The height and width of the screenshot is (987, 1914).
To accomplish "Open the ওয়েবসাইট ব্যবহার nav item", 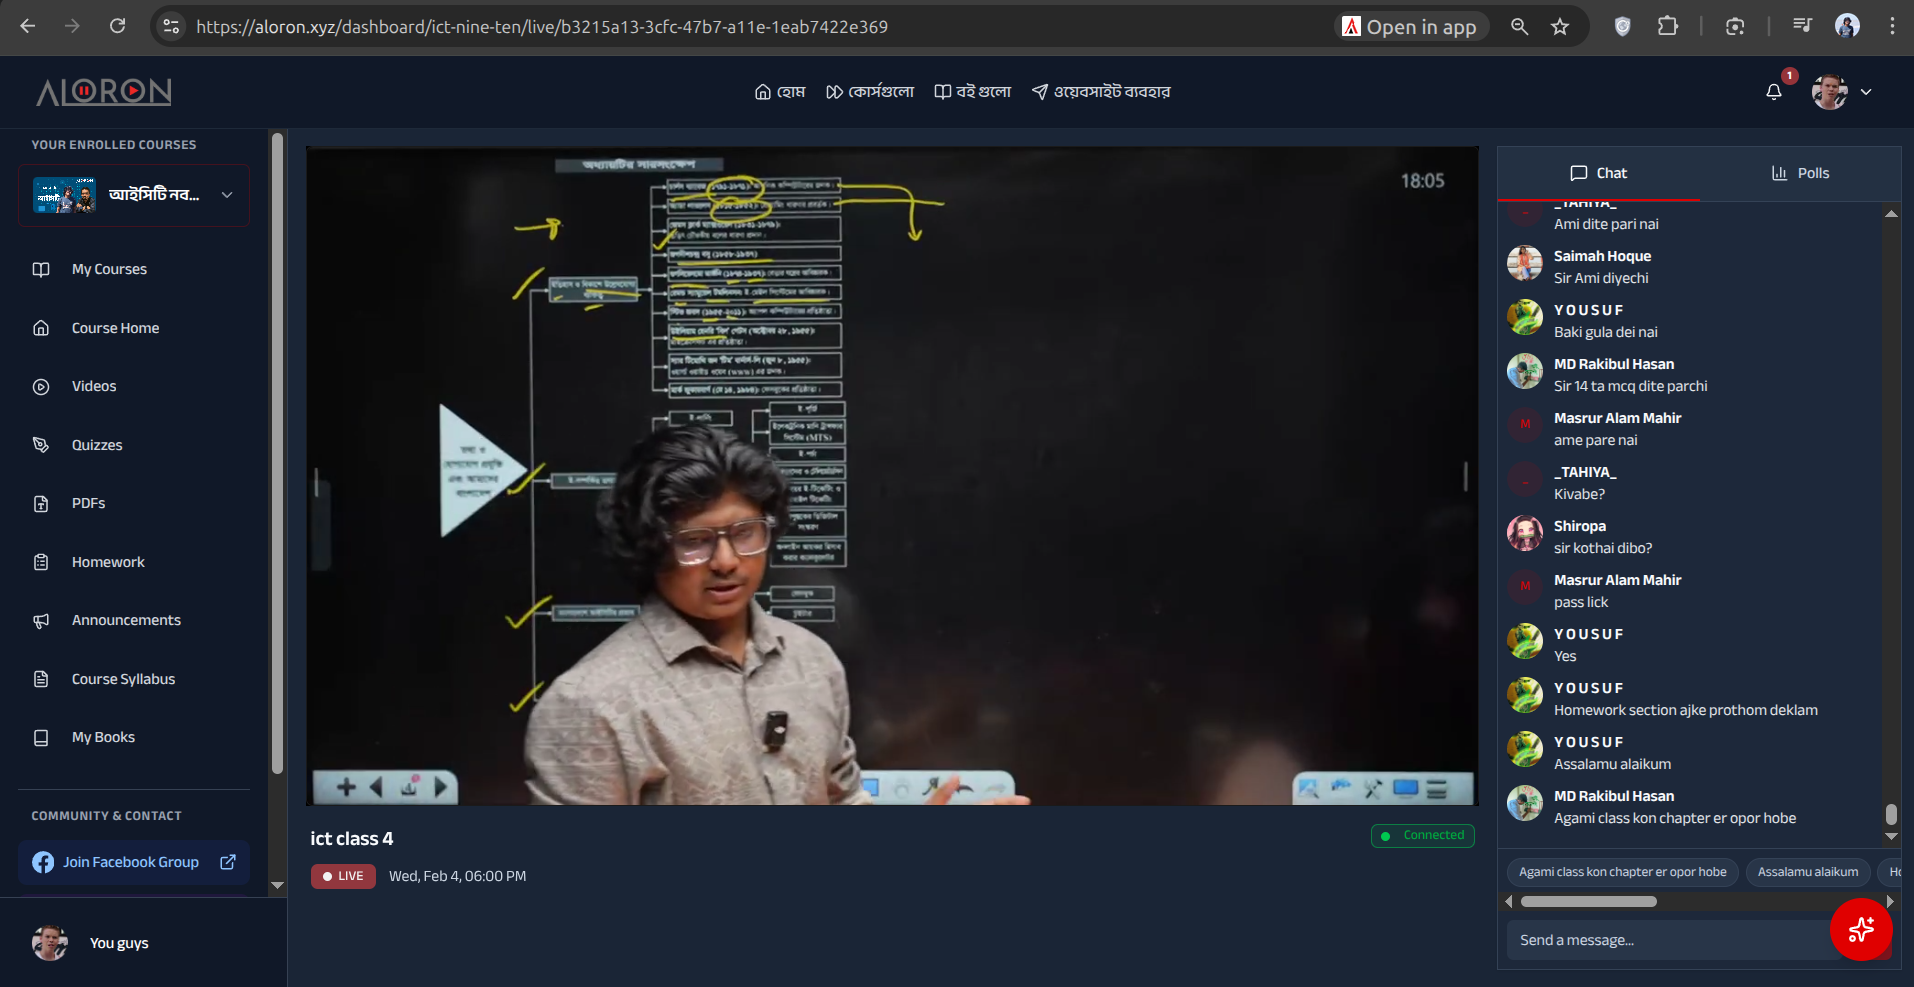I will coord(1101,92).
